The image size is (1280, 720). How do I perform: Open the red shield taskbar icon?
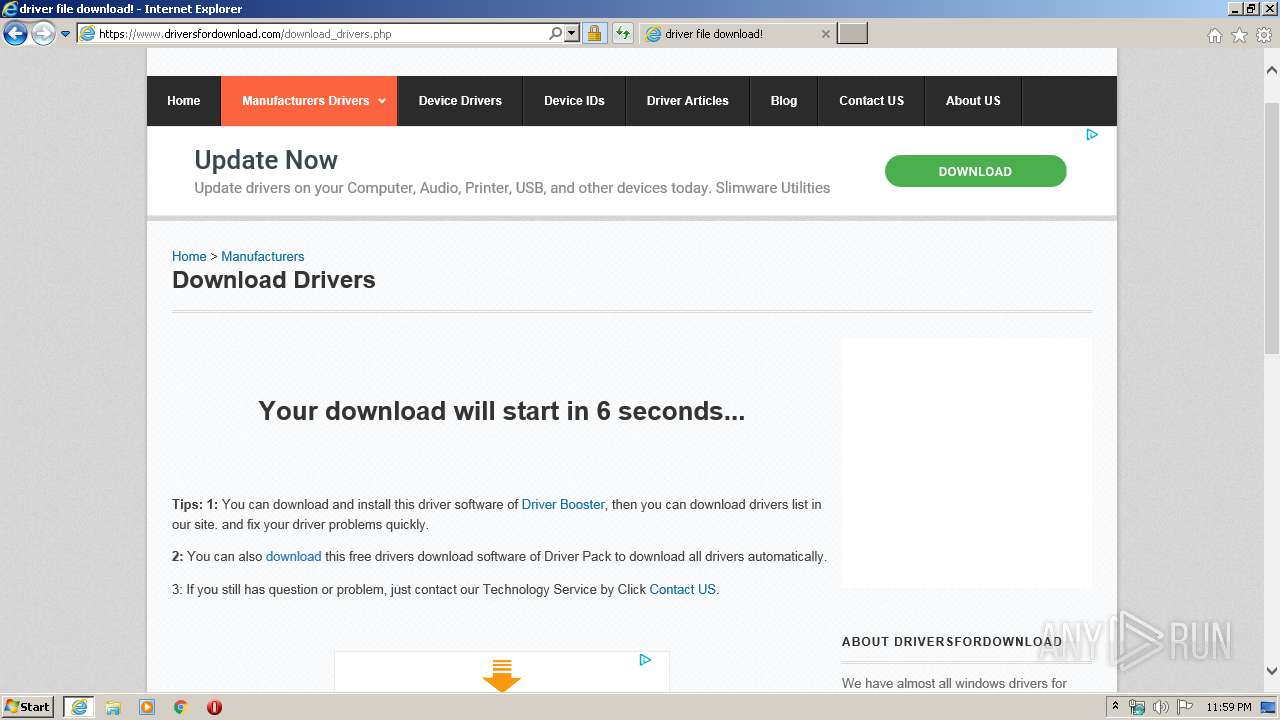(214, 707)
